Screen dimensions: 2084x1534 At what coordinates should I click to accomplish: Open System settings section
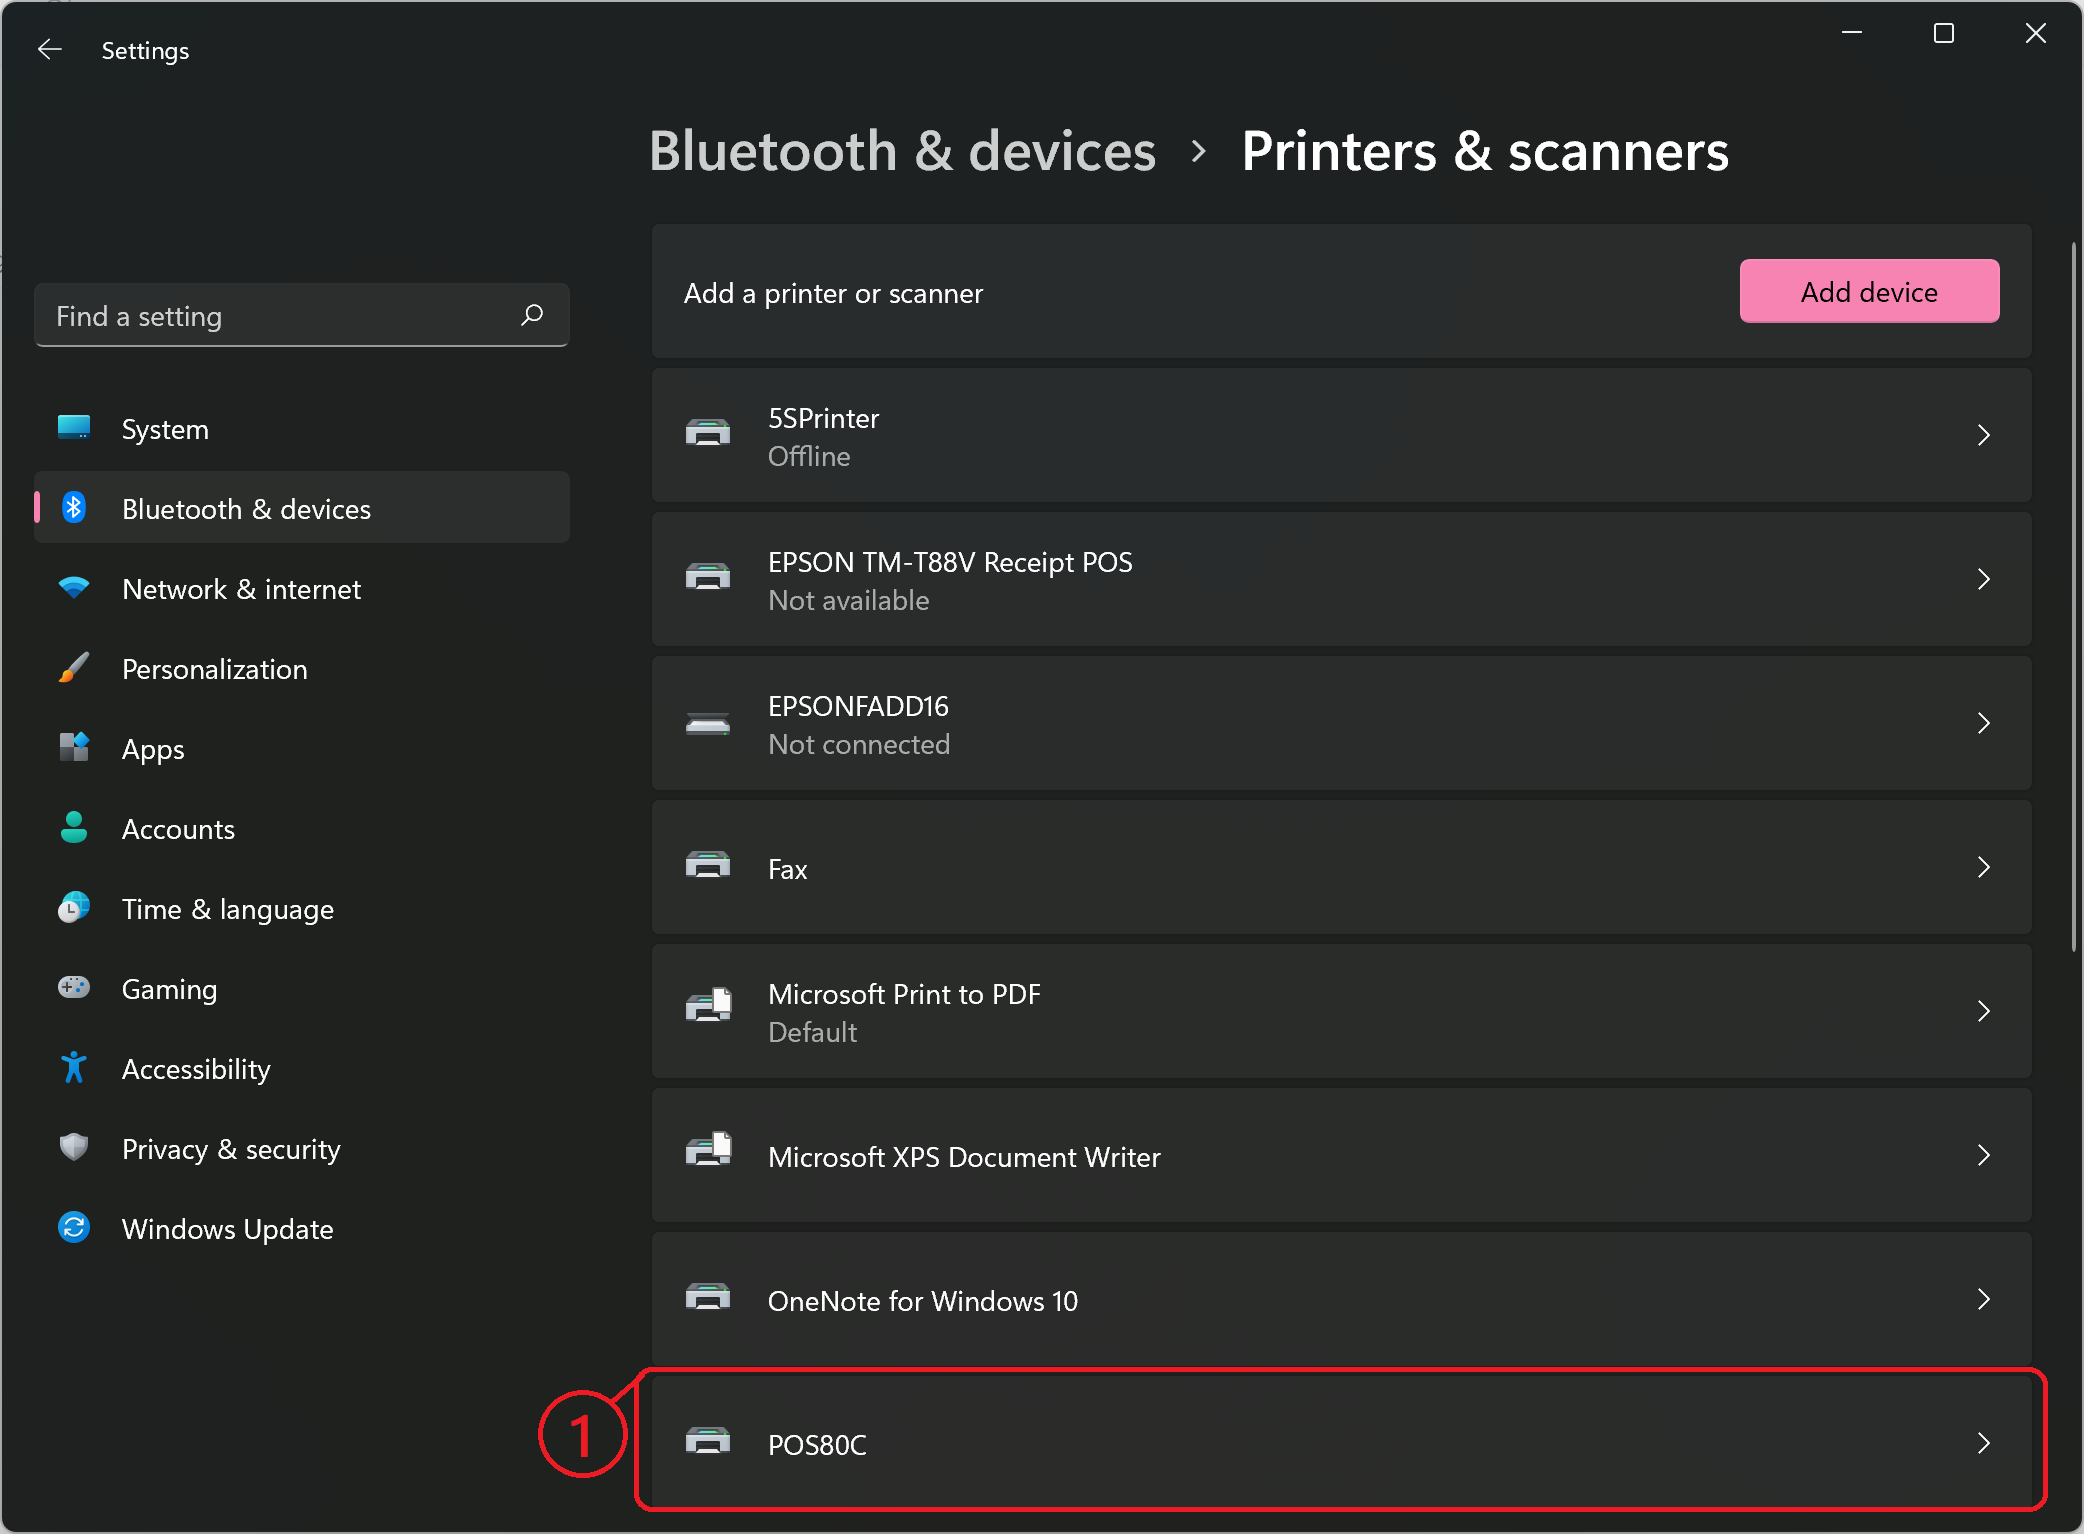163,429
